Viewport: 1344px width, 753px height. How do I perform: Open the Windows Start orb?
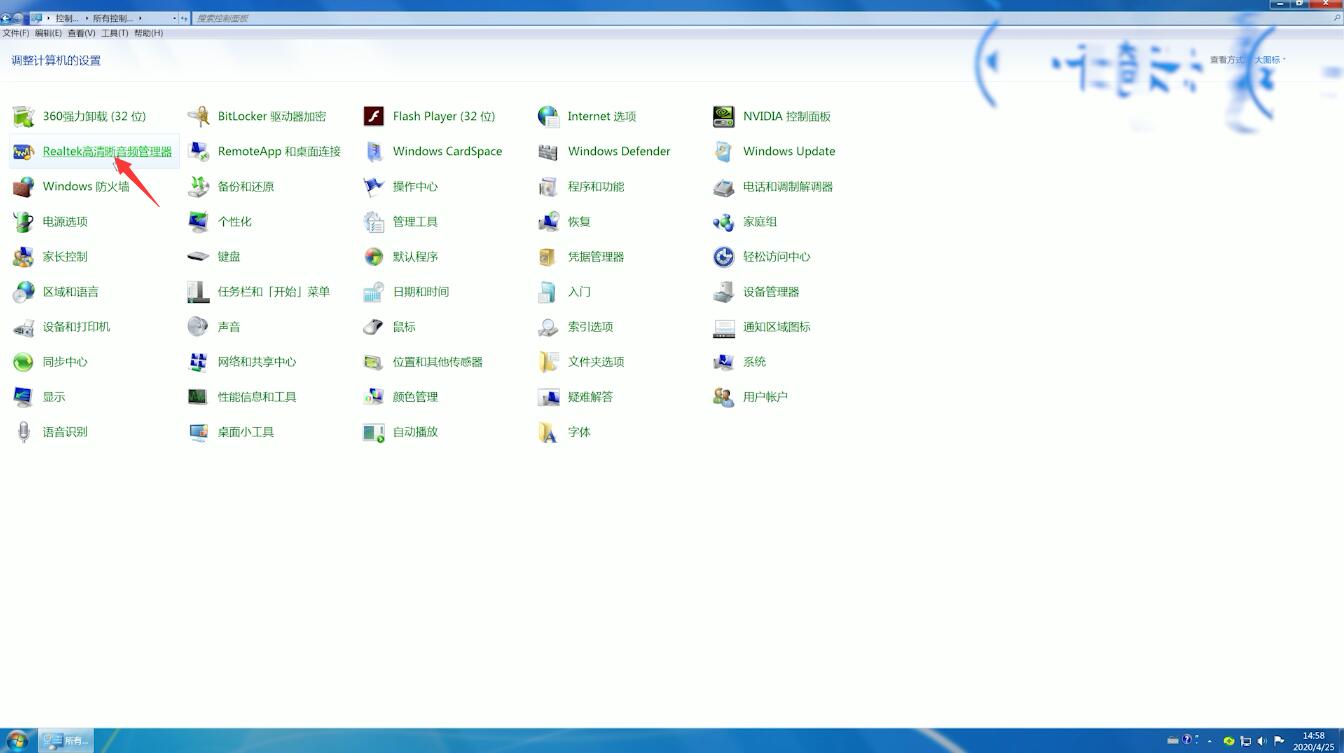[x=18, y=741]
